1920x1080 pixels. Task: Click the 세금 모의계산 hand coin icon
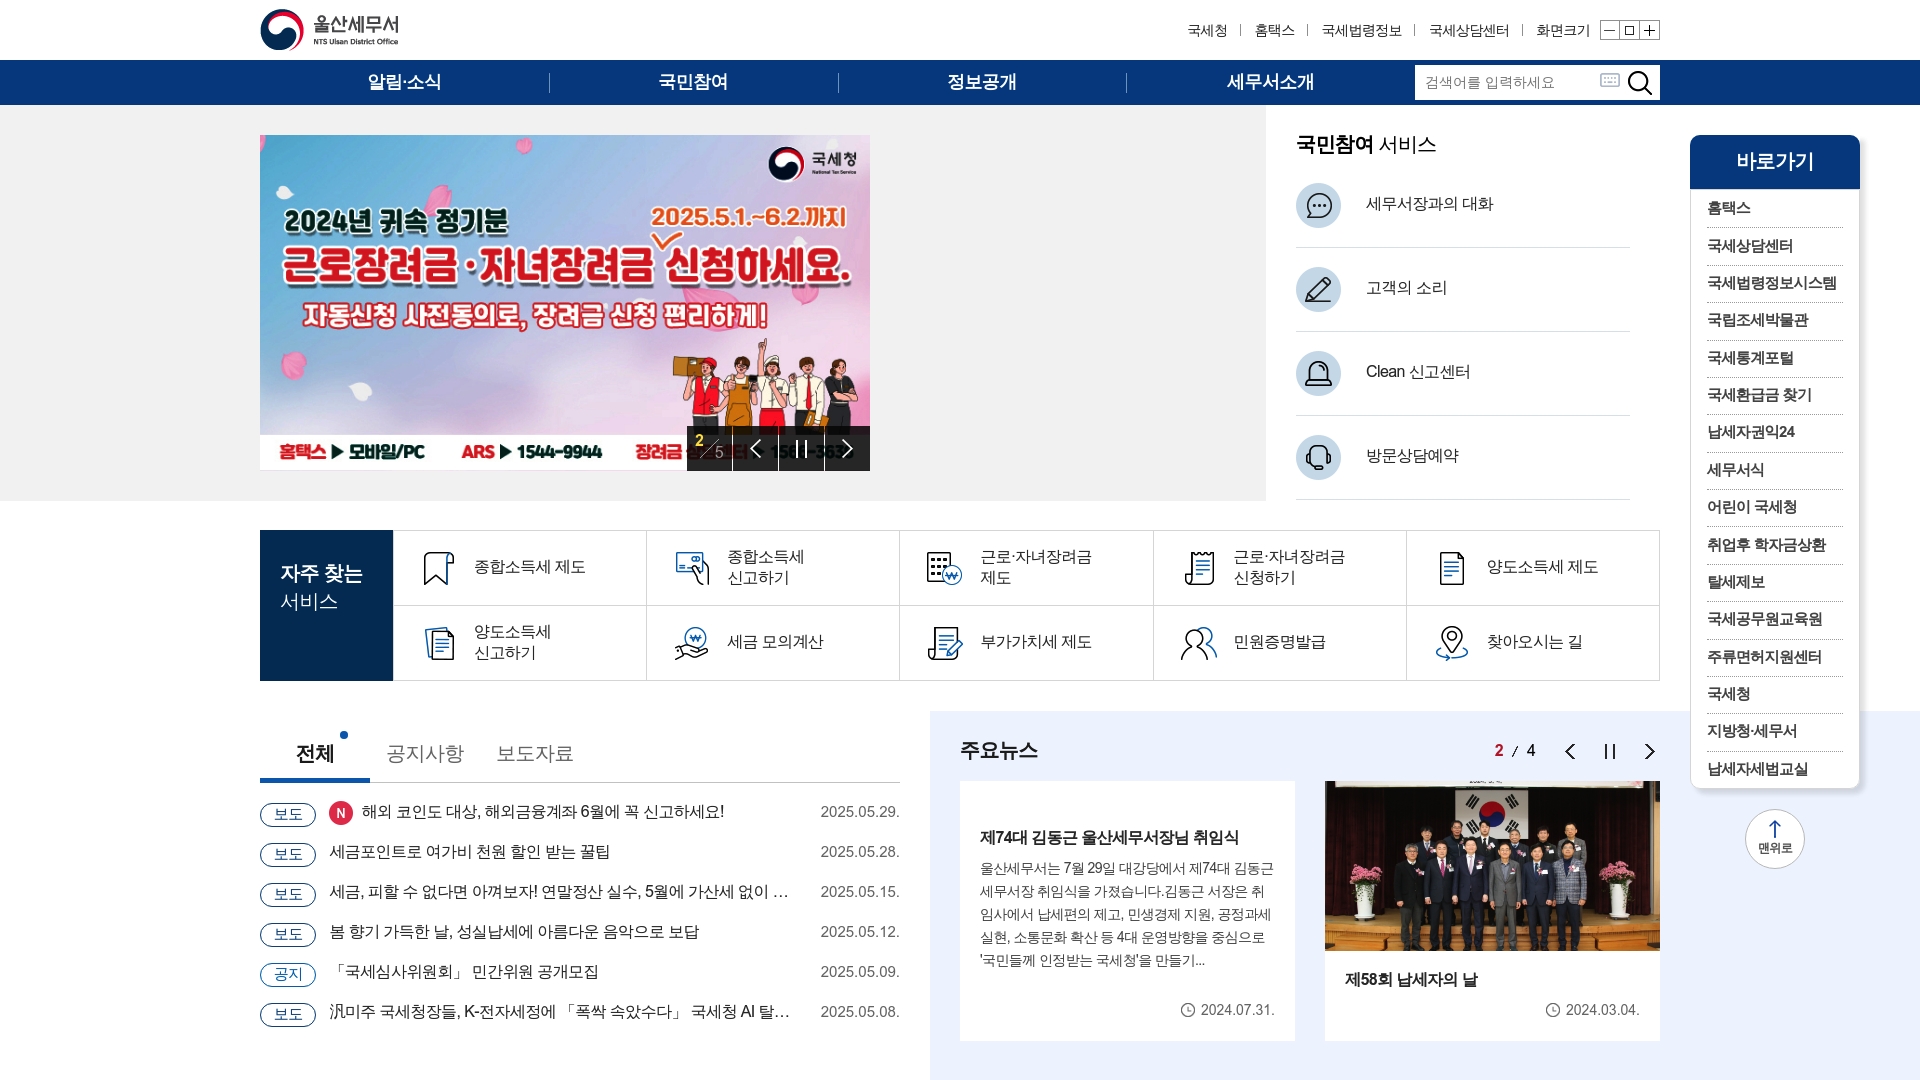click(x=691, y=643)
